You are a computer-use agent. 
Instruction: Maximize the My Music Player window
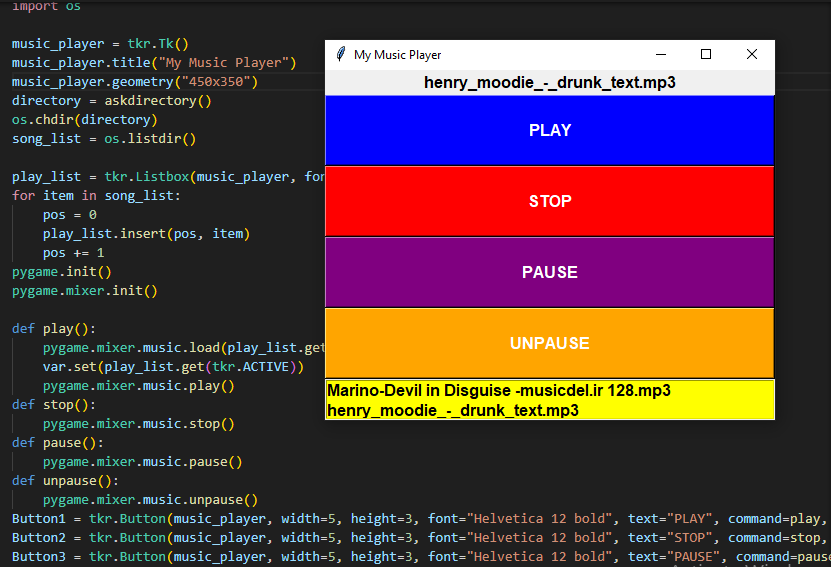click(706, 54)
